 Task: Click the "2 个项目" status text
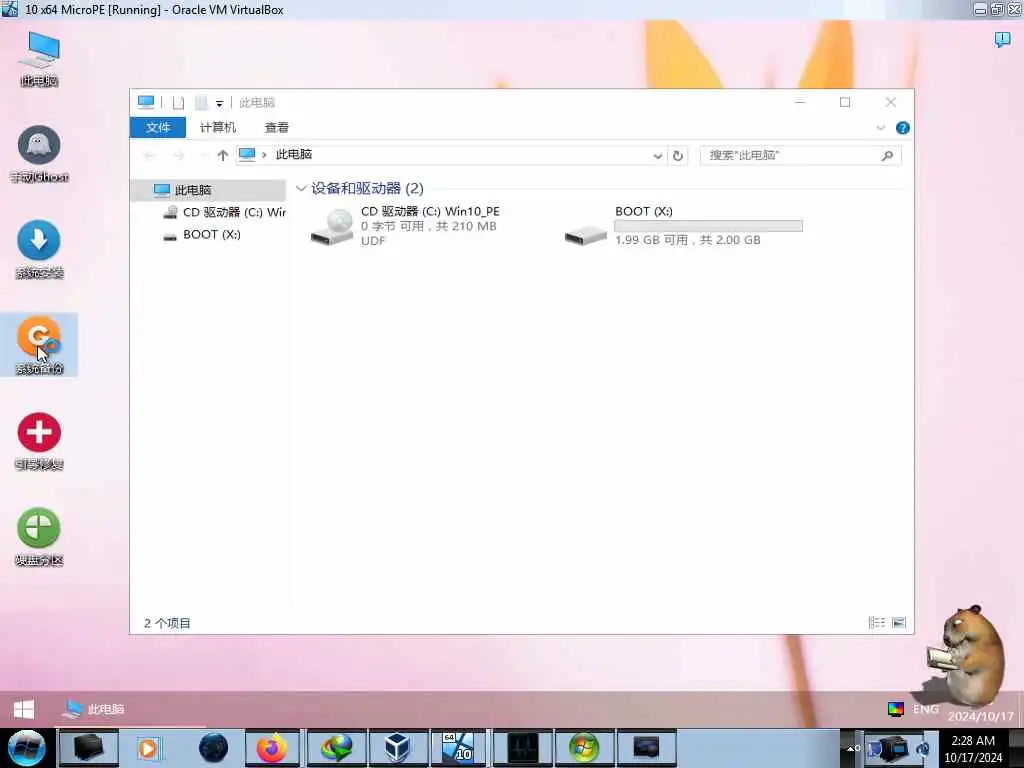(x=167, y=623)
